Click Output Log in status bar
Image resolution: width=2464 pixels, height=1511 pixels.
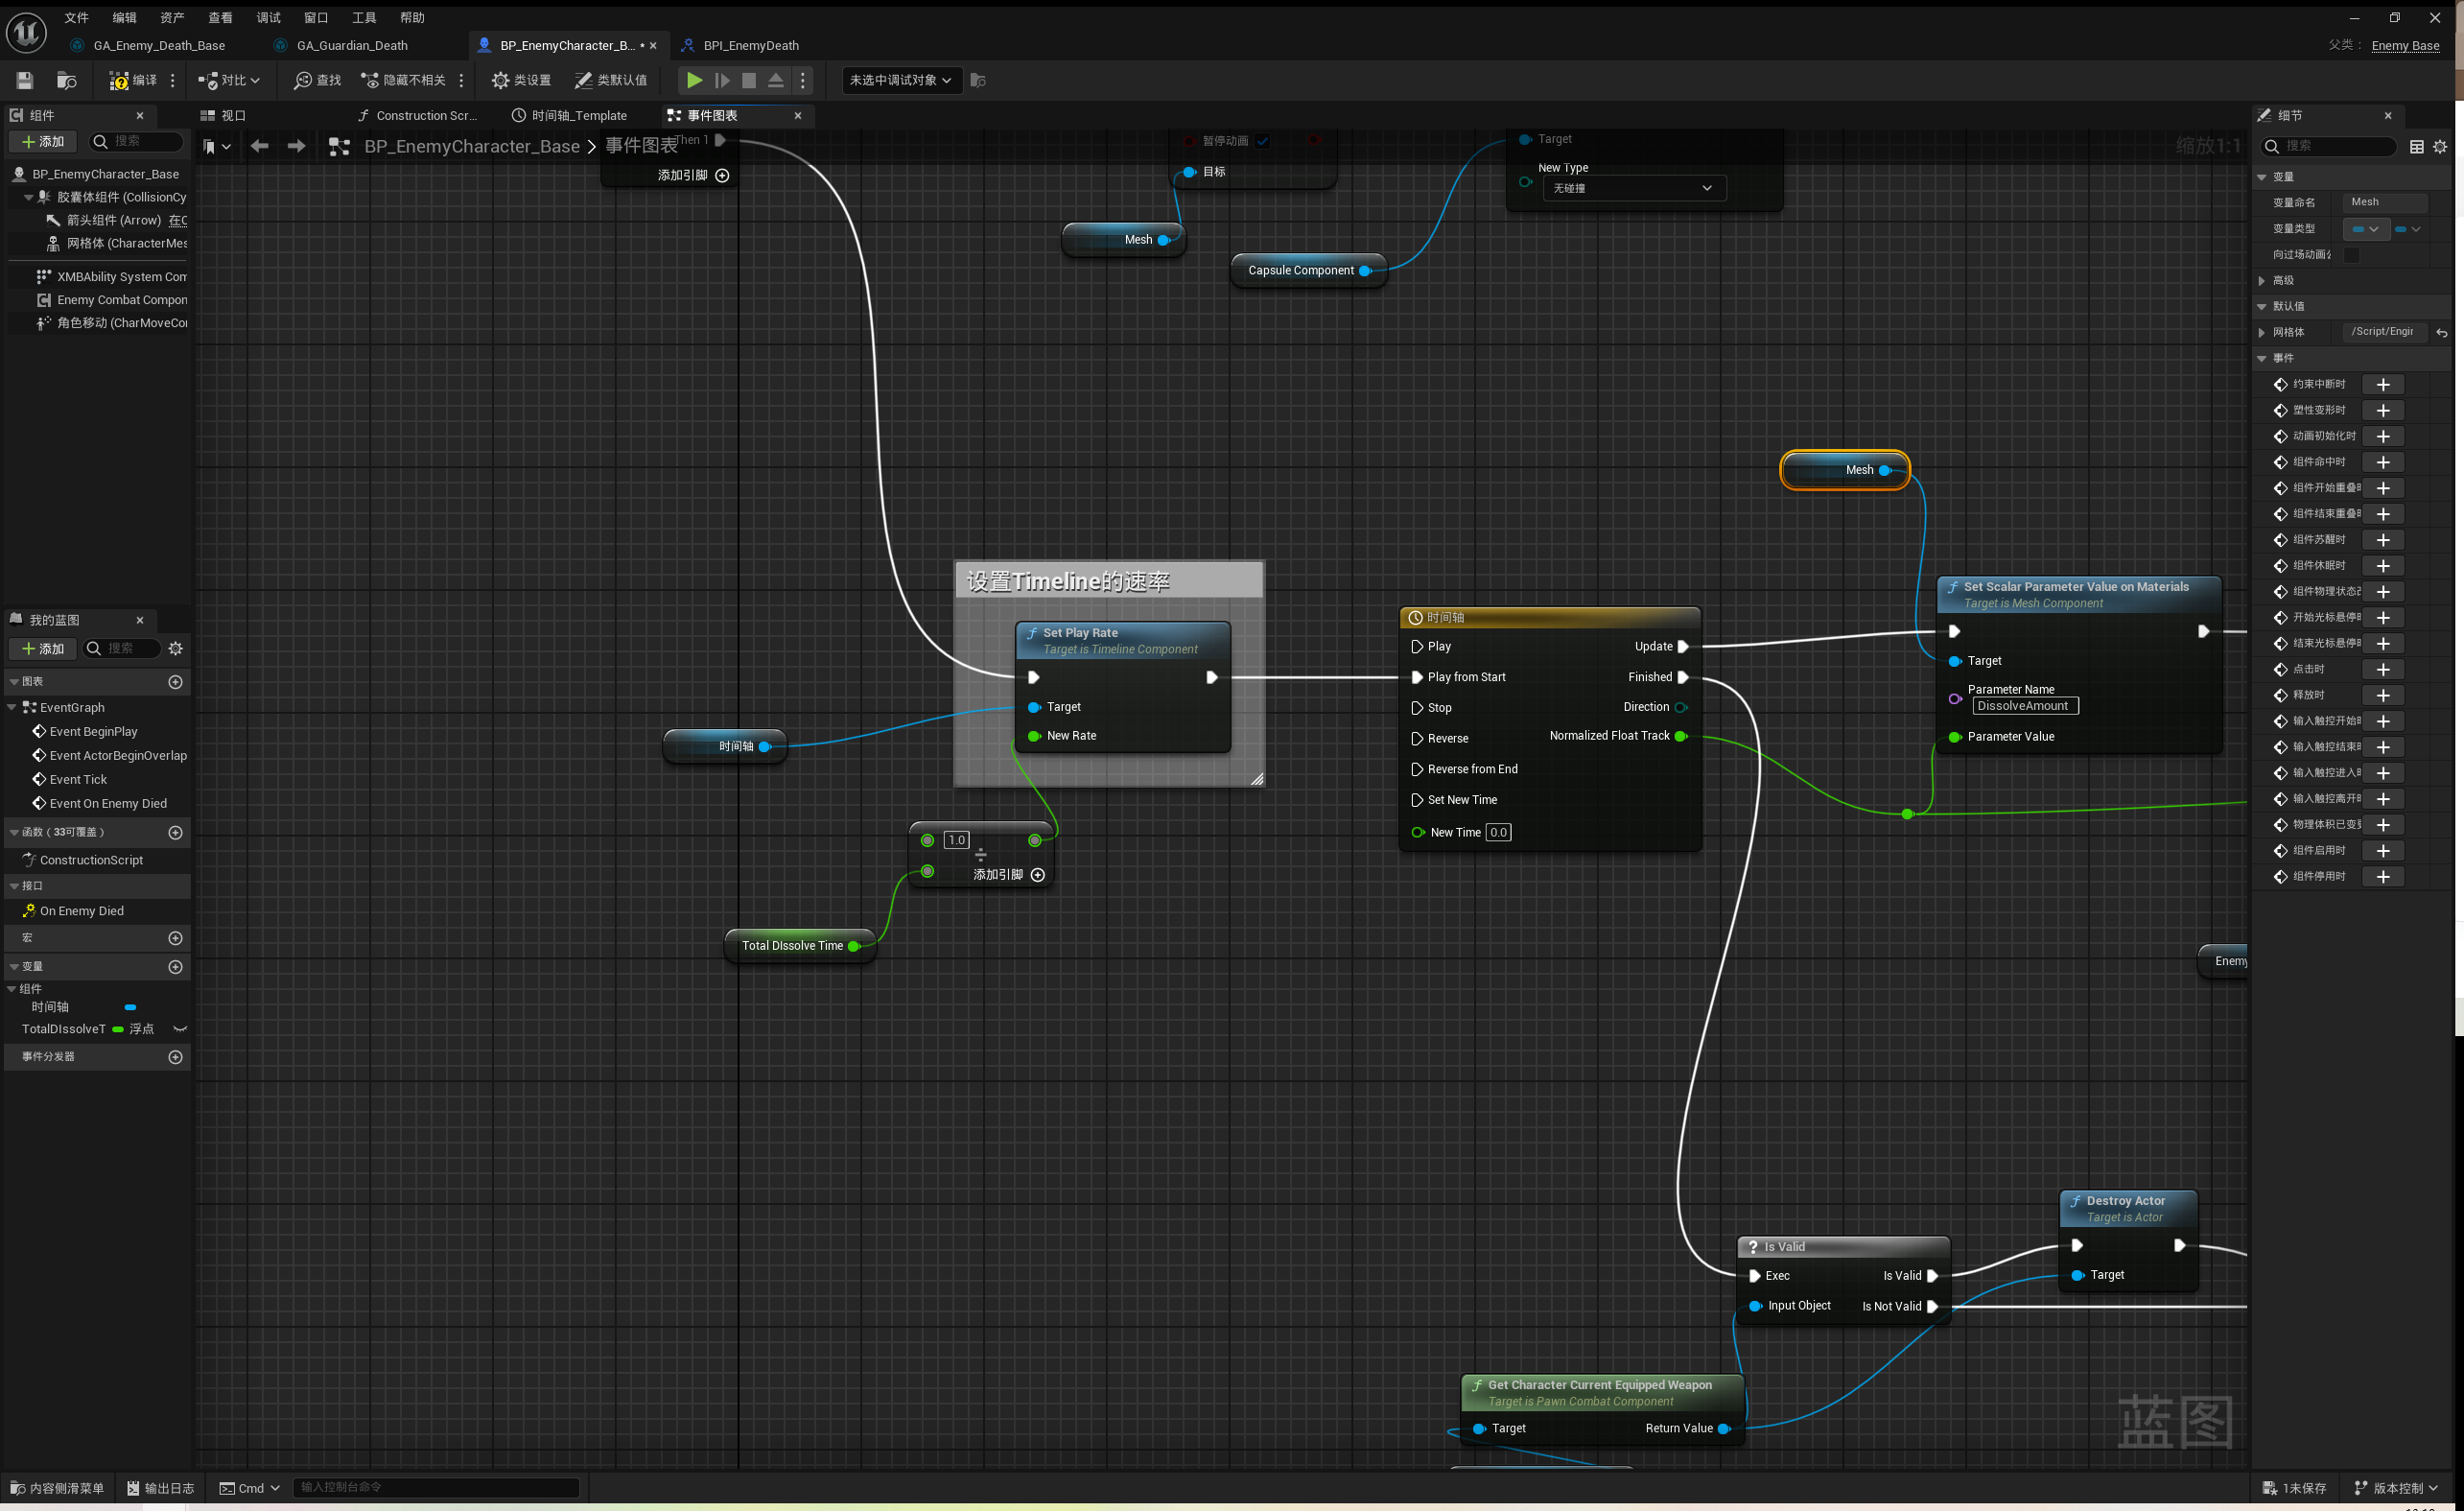tap(160, 1488)
